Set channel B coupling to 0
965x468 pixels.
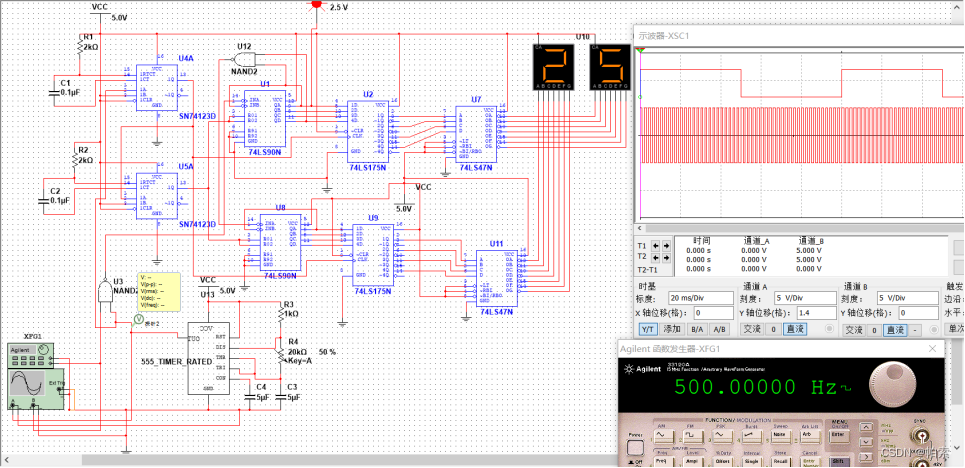(875, 330)
